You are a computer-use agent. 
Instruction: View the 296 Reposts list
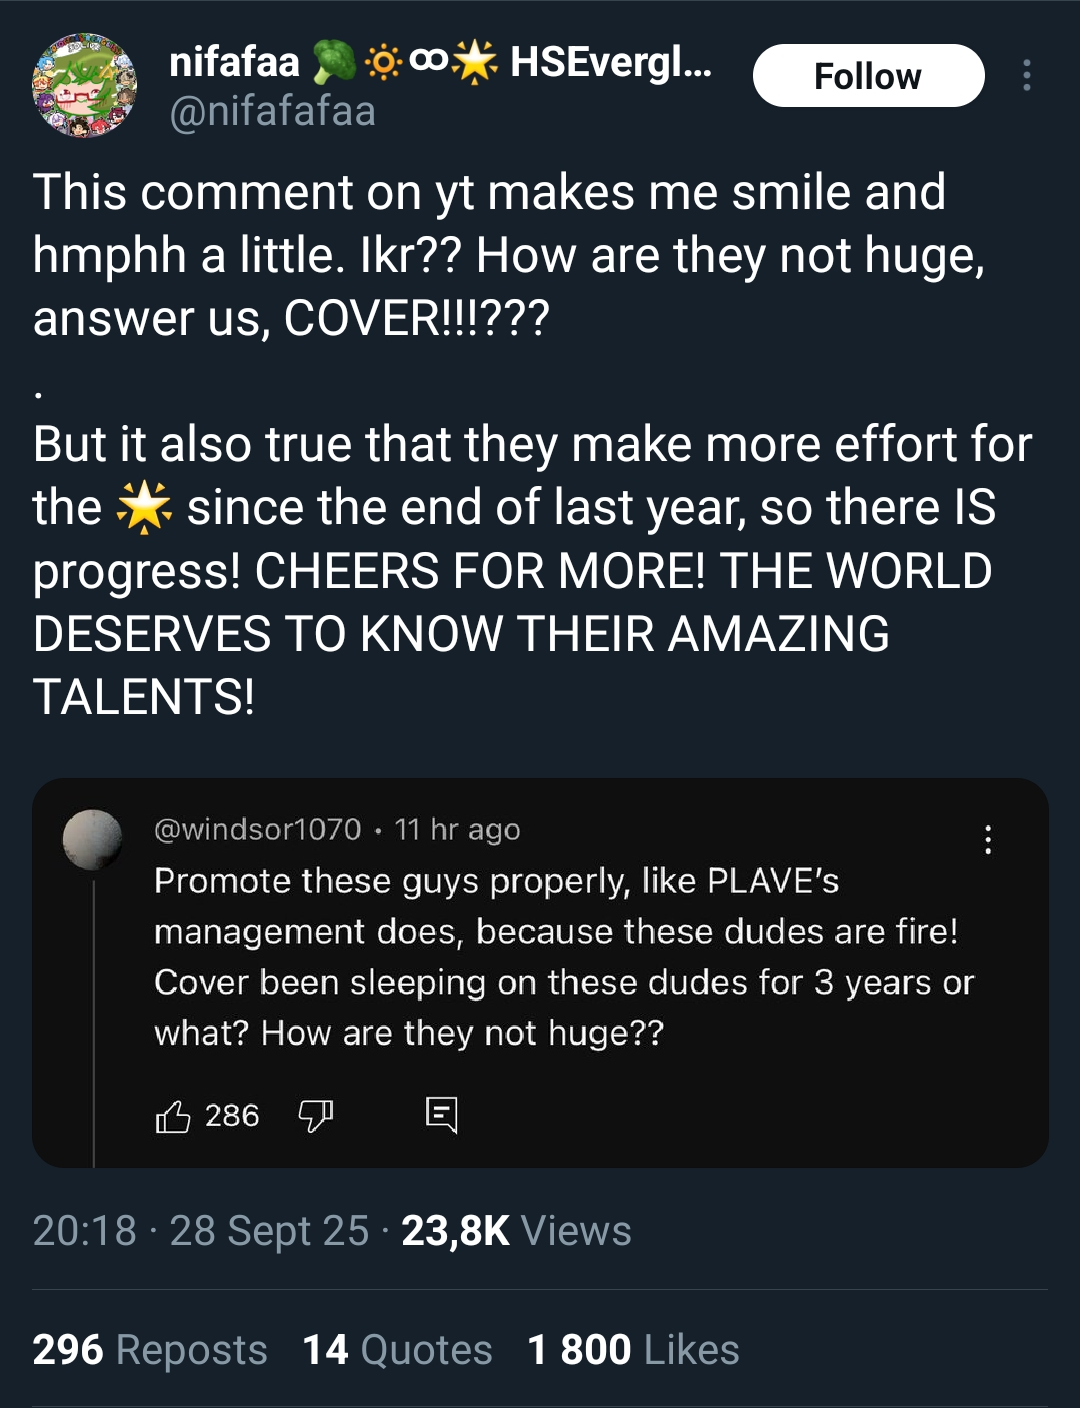click(150, 1350)
